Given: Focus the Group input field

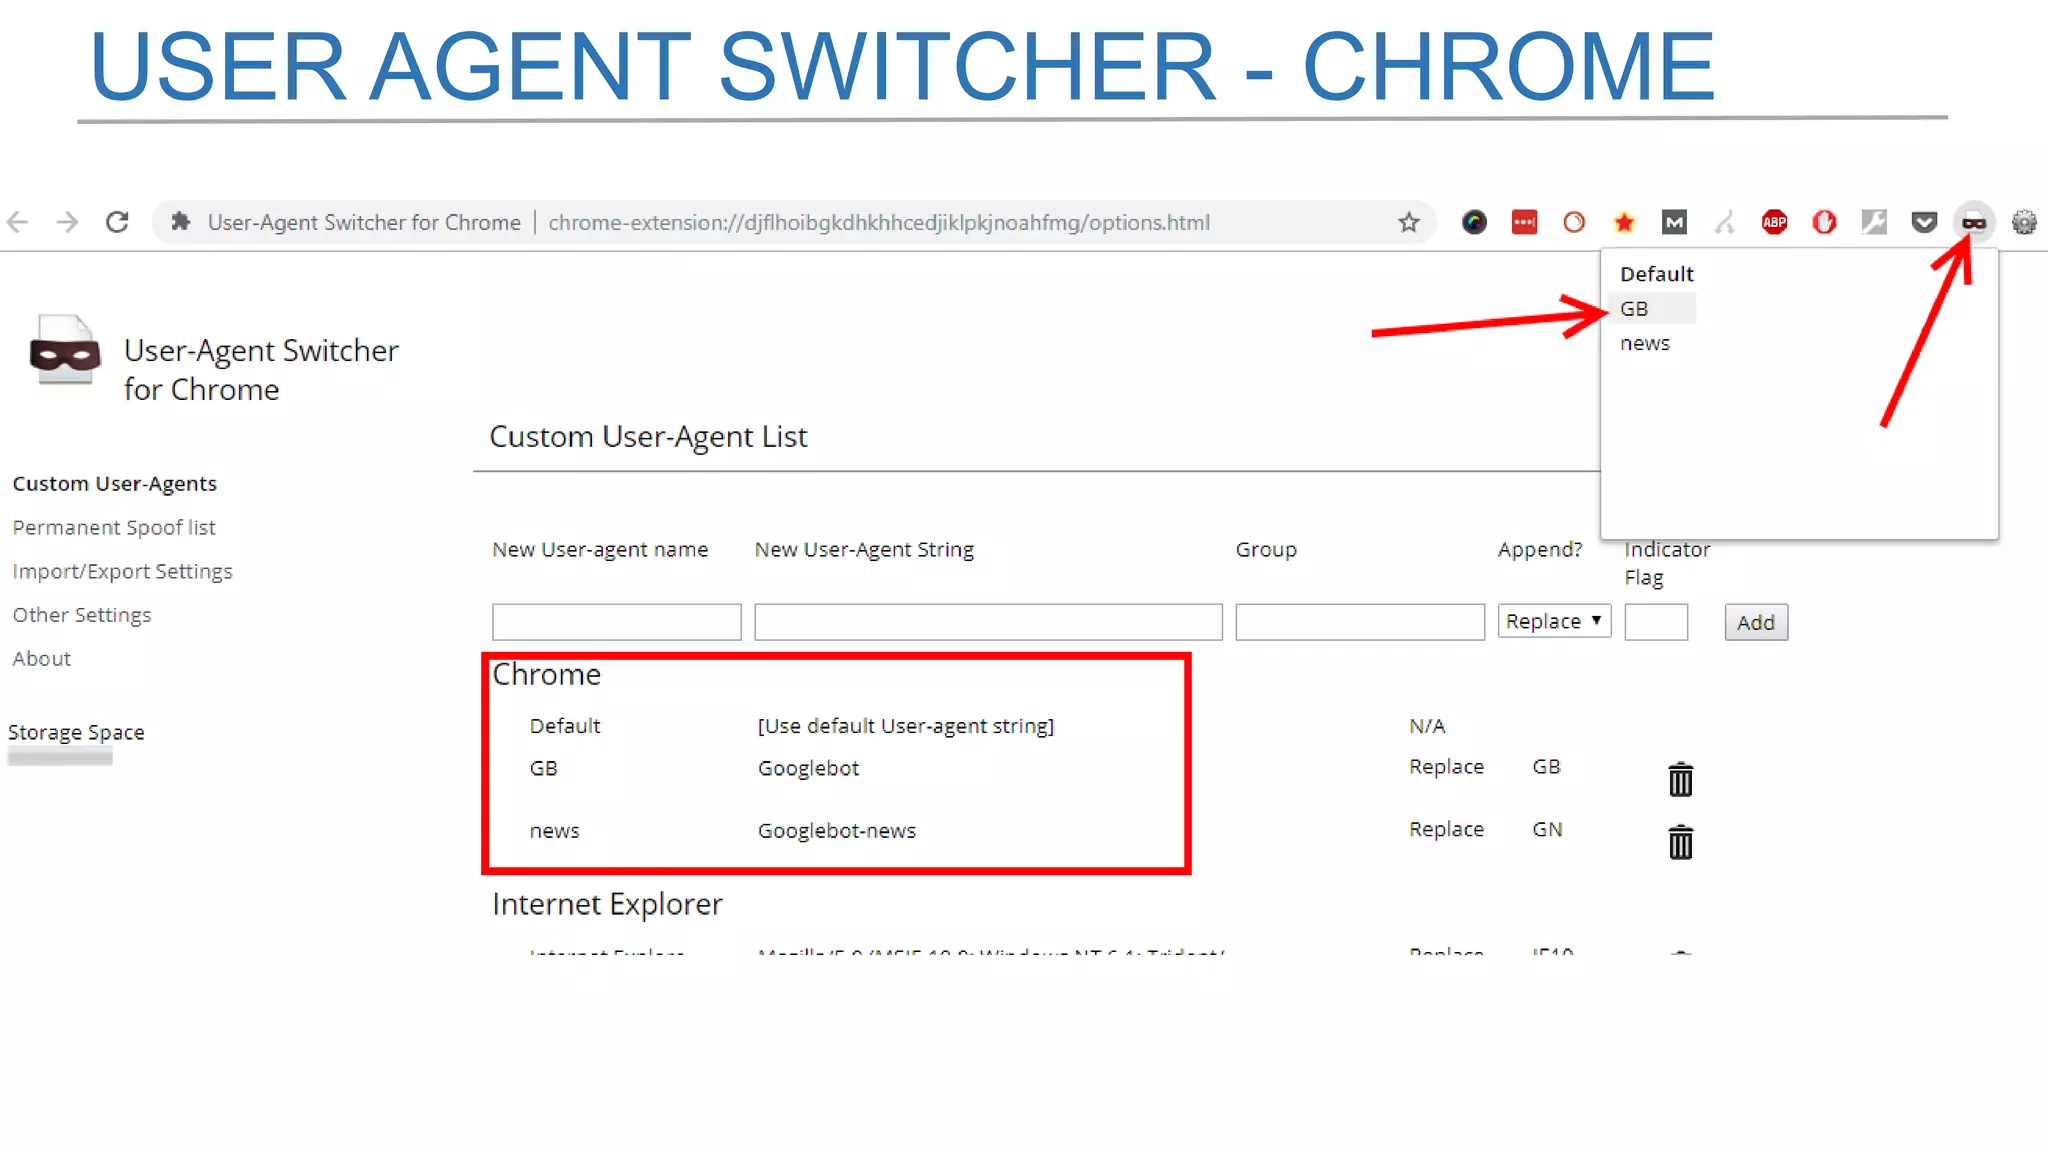Looking at the screenshot, I should [x=1360, y=622].
